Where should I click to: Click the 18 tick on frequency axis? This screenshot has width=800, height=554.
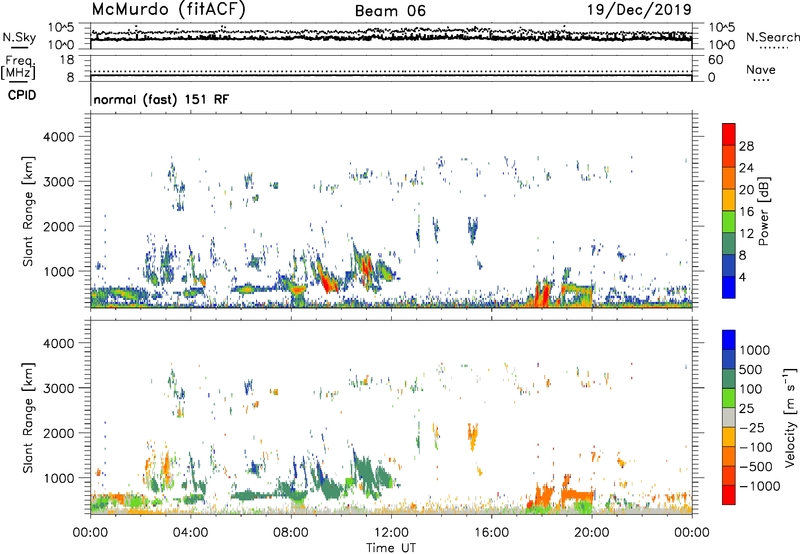point(66,60)
